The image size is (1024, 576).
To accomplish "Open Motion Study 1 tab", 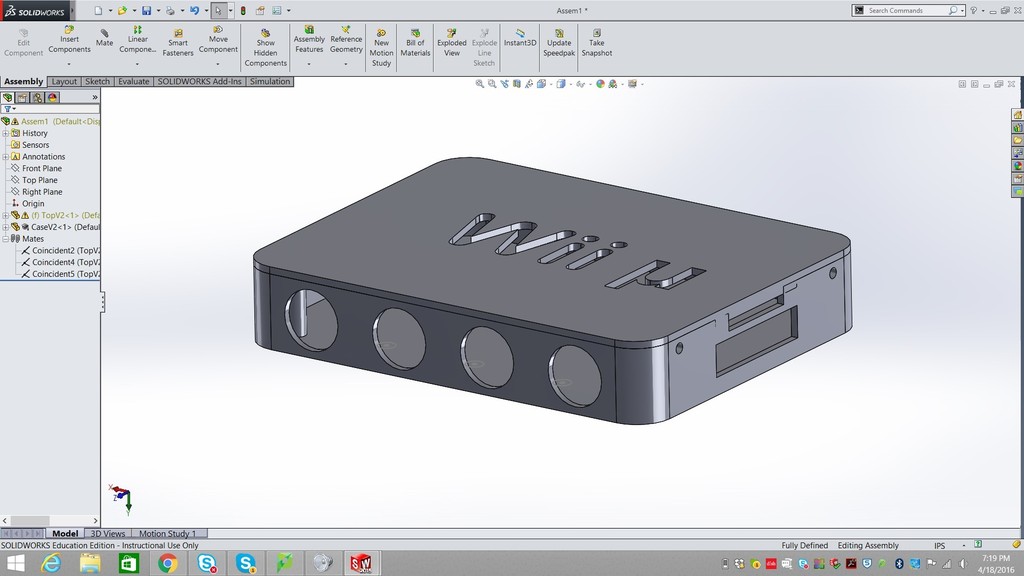I will [x=168, y=534].
